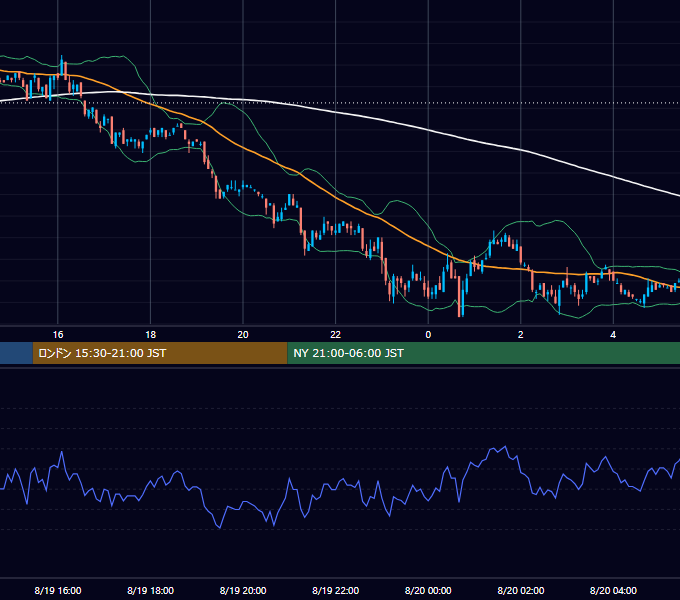This screenshot has width=680, height=600.
Task: Click the 8/19 20:00 time label
Action: [x=243, y=590]
